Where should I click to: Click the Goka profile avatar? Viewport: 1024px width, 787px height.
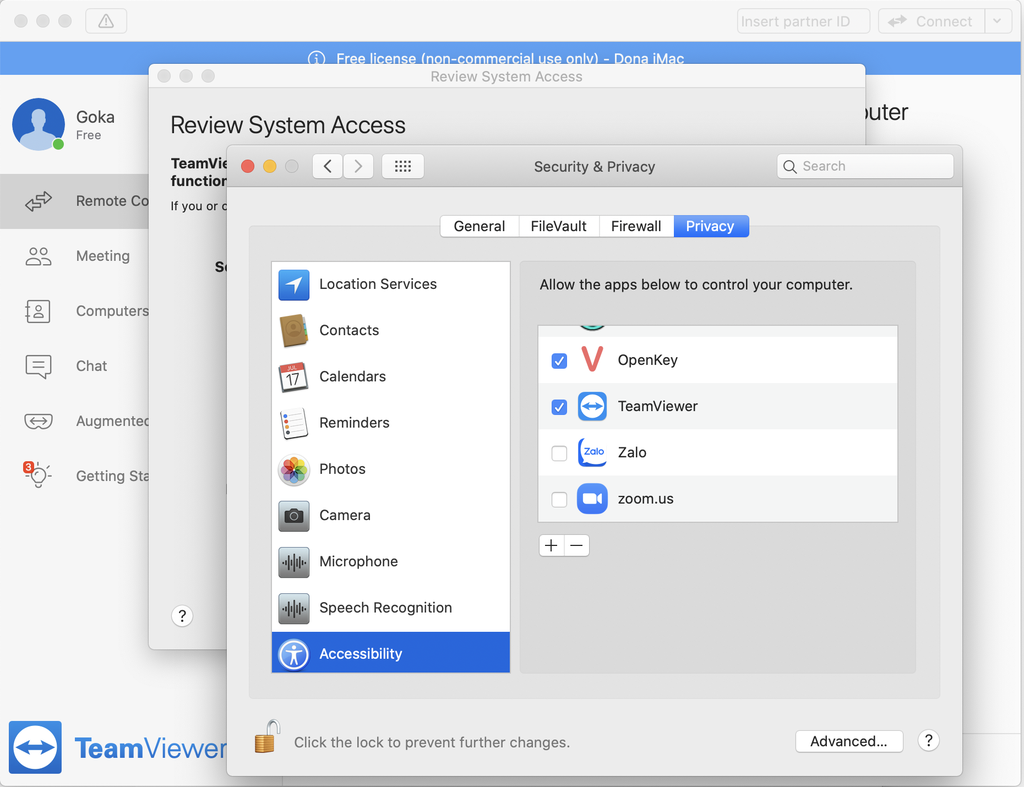39,124
